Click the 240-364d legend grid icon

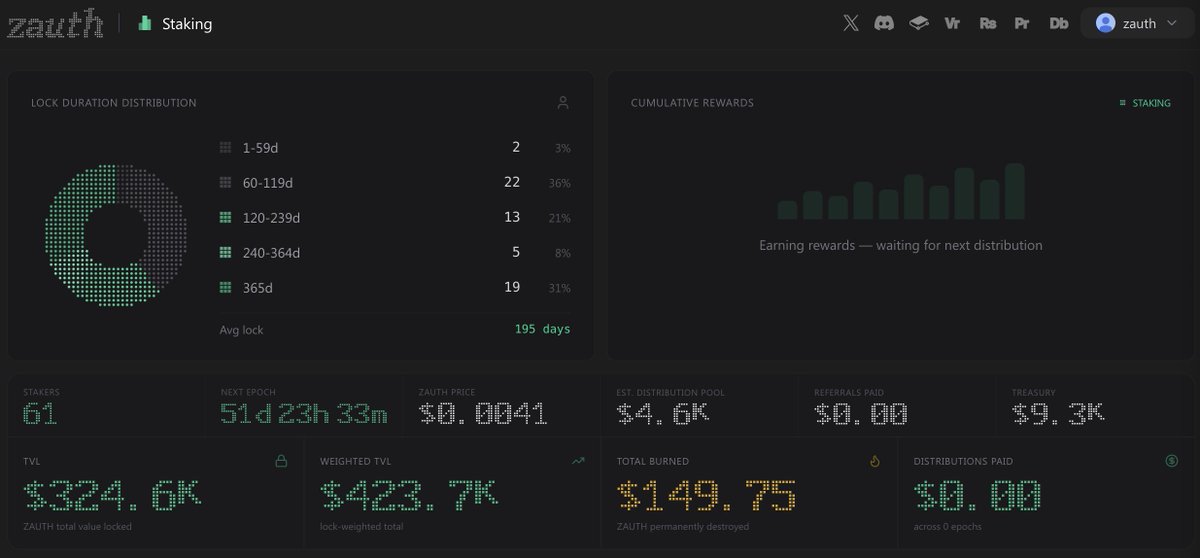(x=225, y=253)
